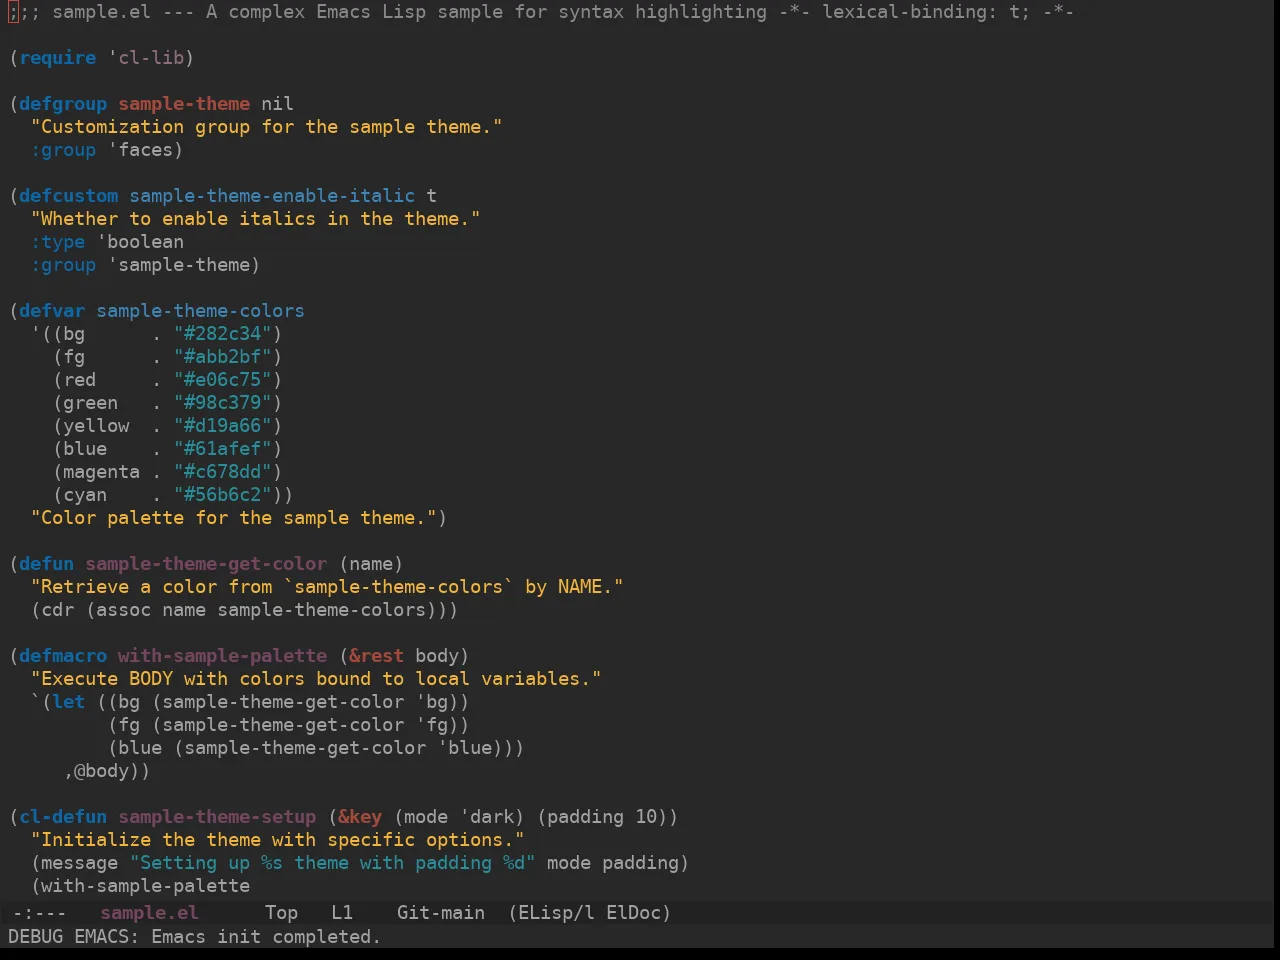The image size is (1280, 960).
Task: Click the "Retrieve a color from" docstring
Action: (327, 586)
